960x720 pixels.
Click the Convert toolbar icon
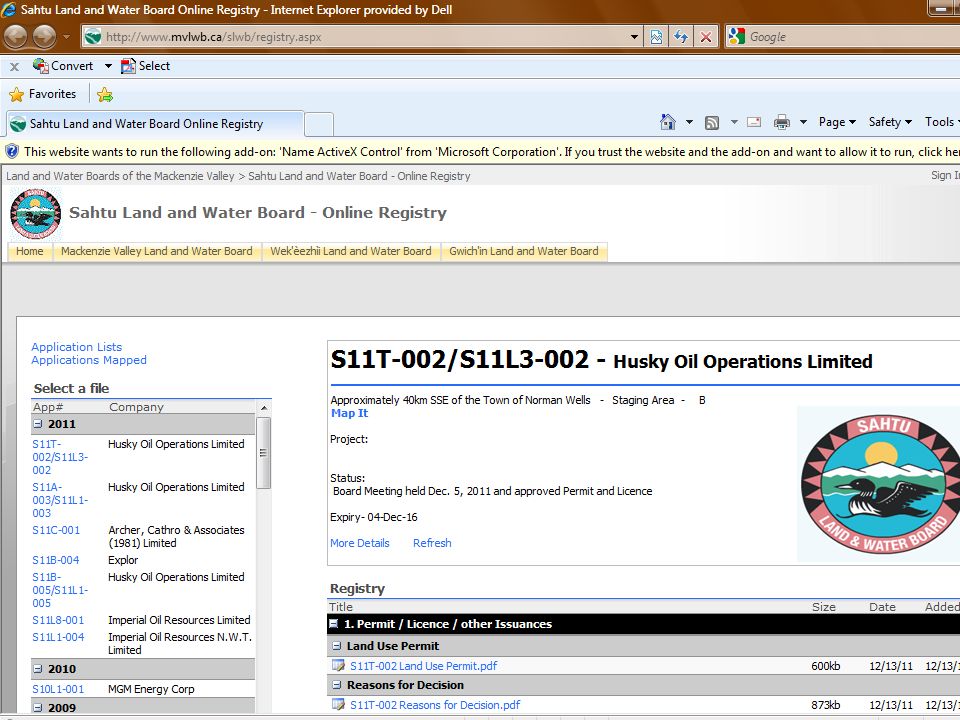40,66
